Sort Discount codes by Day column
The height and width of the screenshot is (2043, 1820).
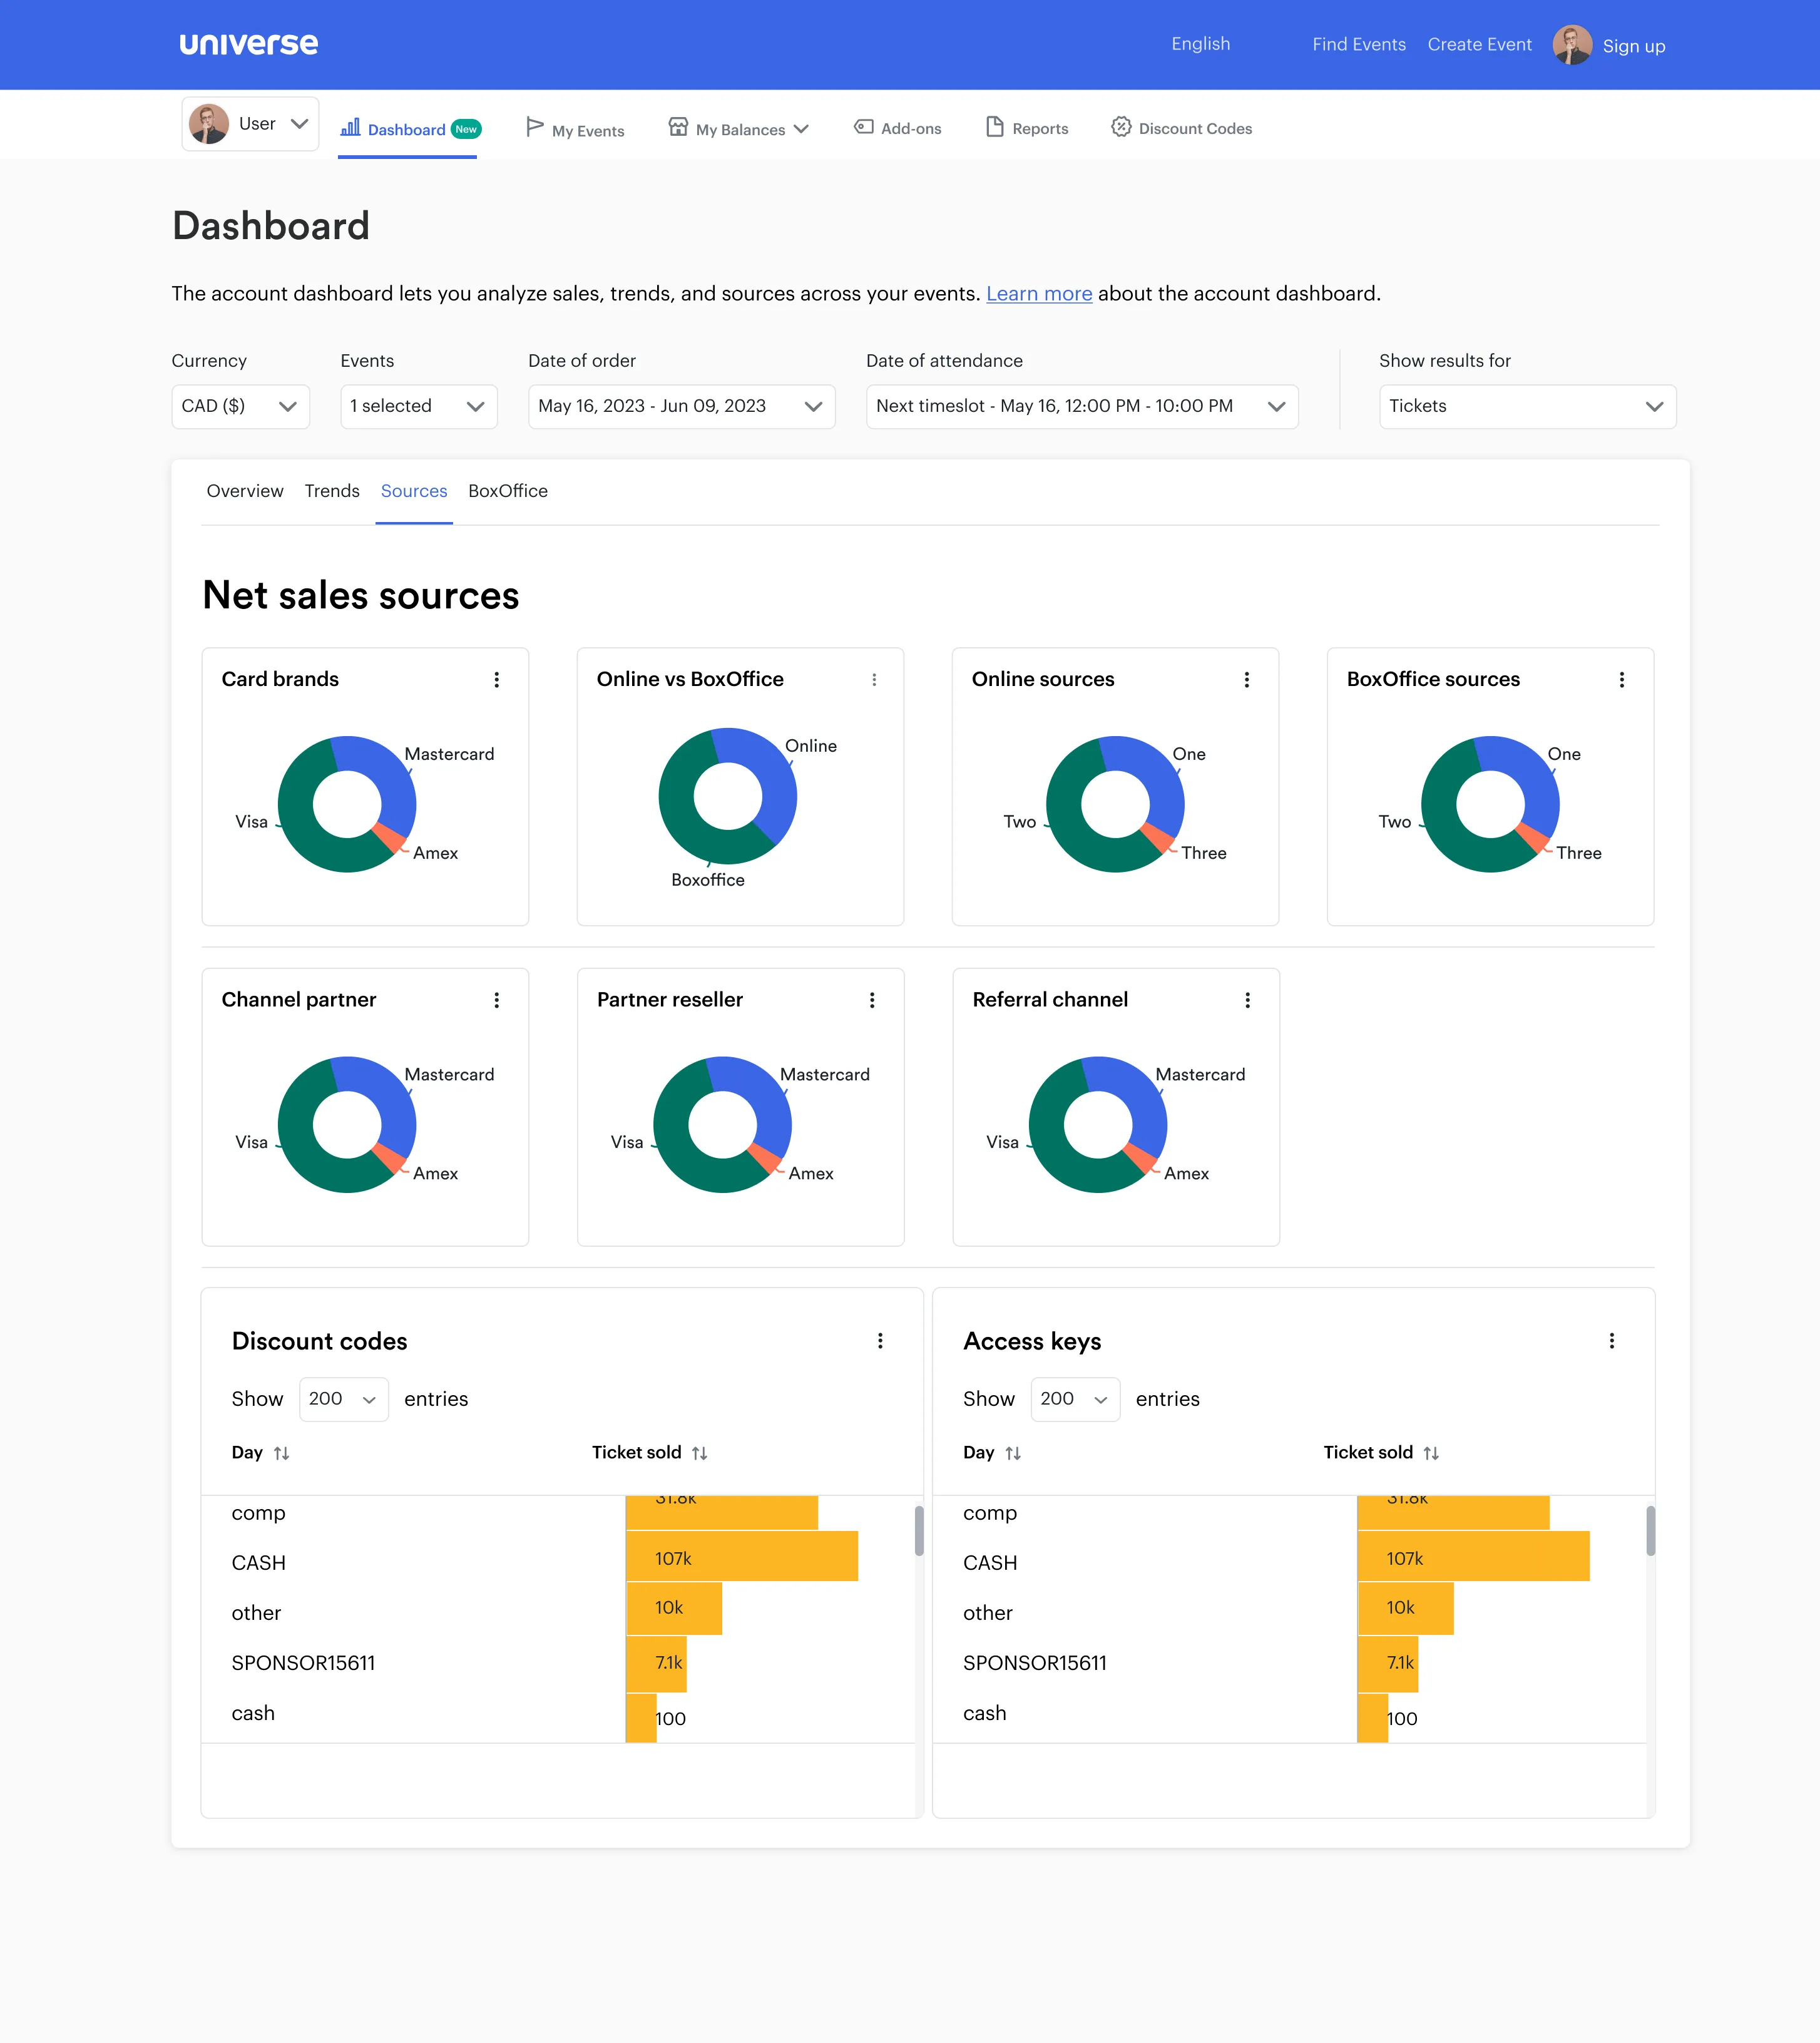[x=281, y=1453]
